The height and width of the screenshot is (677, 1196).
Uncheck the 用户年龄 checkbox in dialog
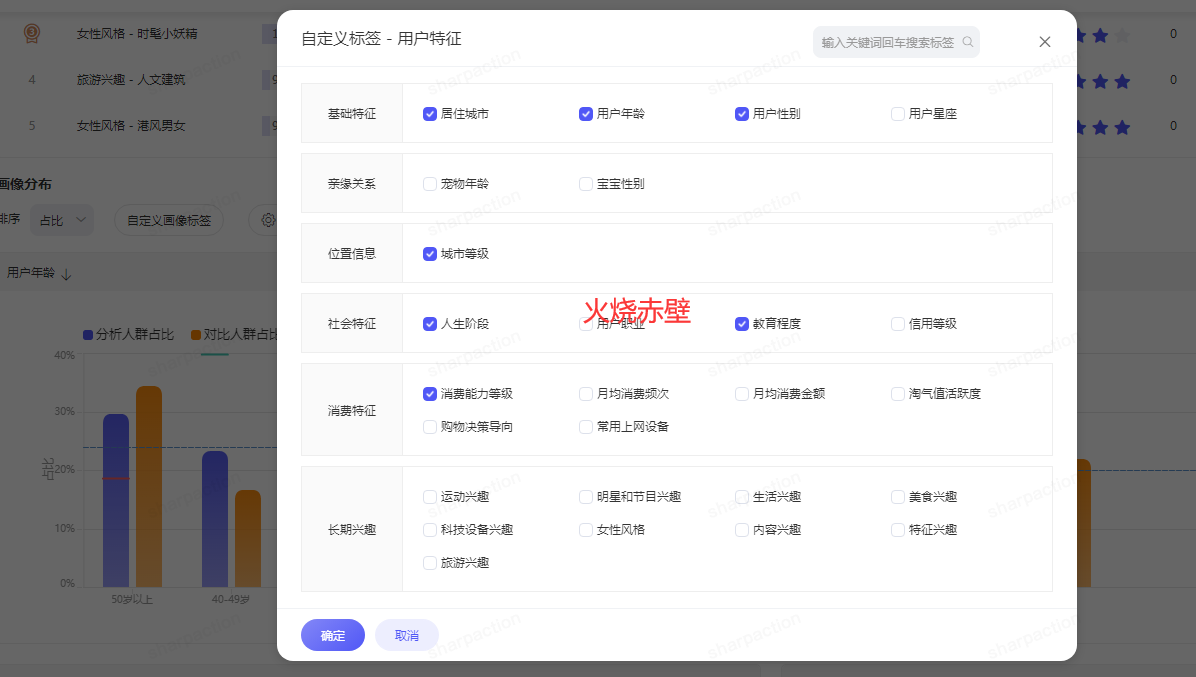point(586,114)
